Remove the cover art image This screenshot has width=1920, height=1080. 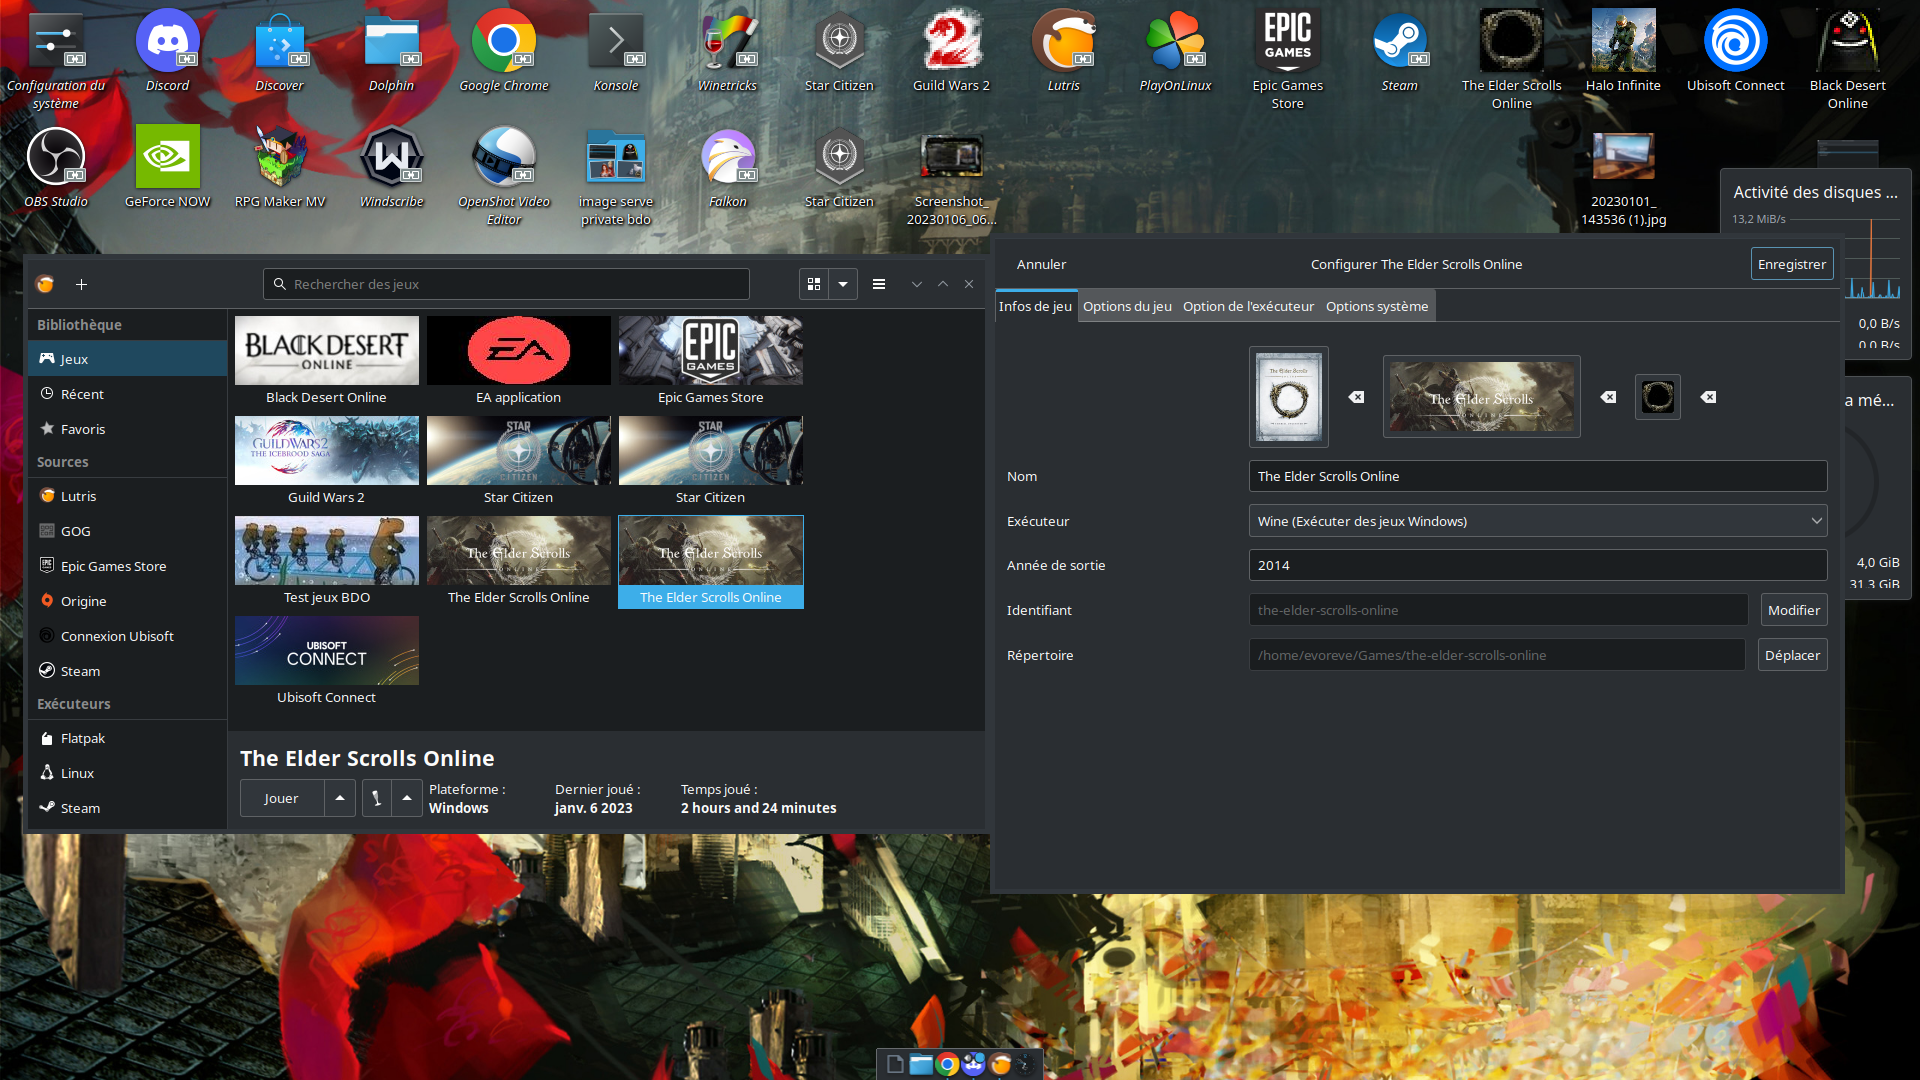coord(1356,397)
